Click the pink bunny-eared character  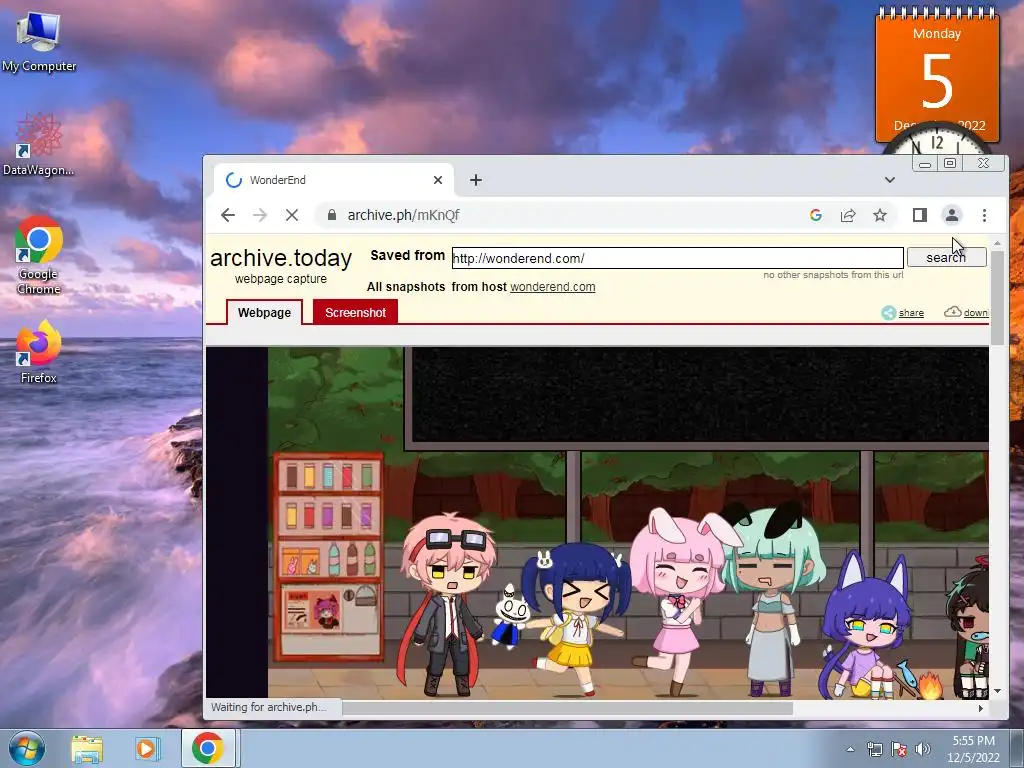tap(680, 601)
